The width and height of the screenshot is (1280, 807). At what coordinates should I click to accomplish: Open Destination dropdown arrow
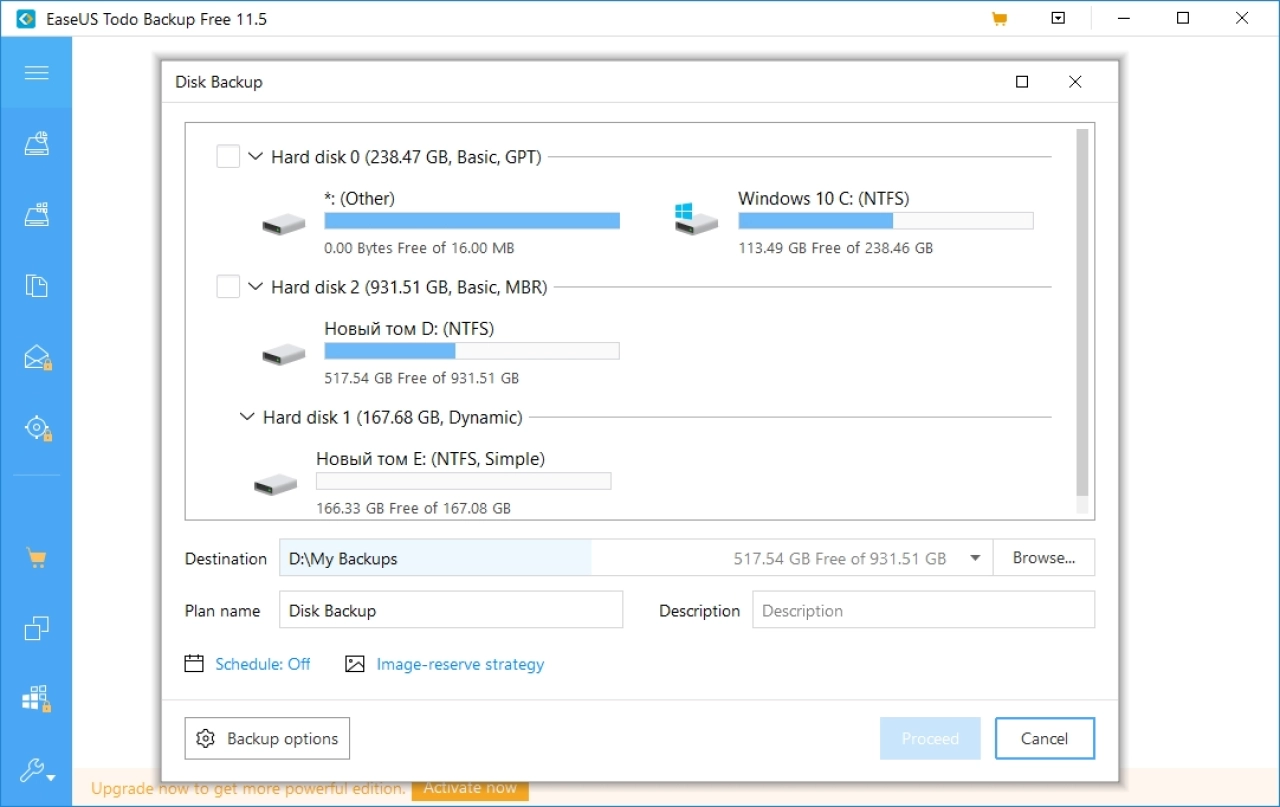point(975,558)
